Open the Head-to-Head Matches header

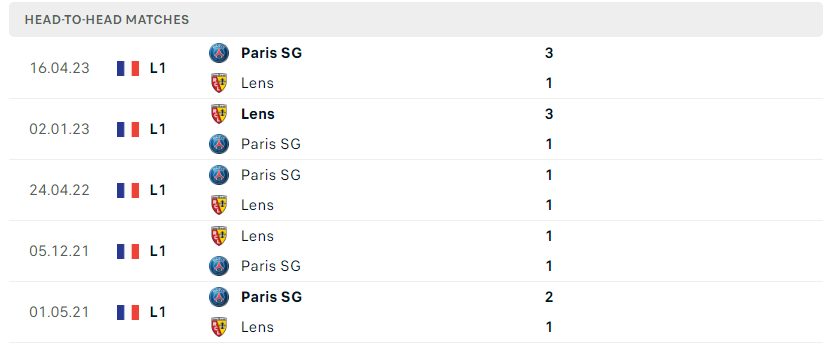click(x=416, y=20)
